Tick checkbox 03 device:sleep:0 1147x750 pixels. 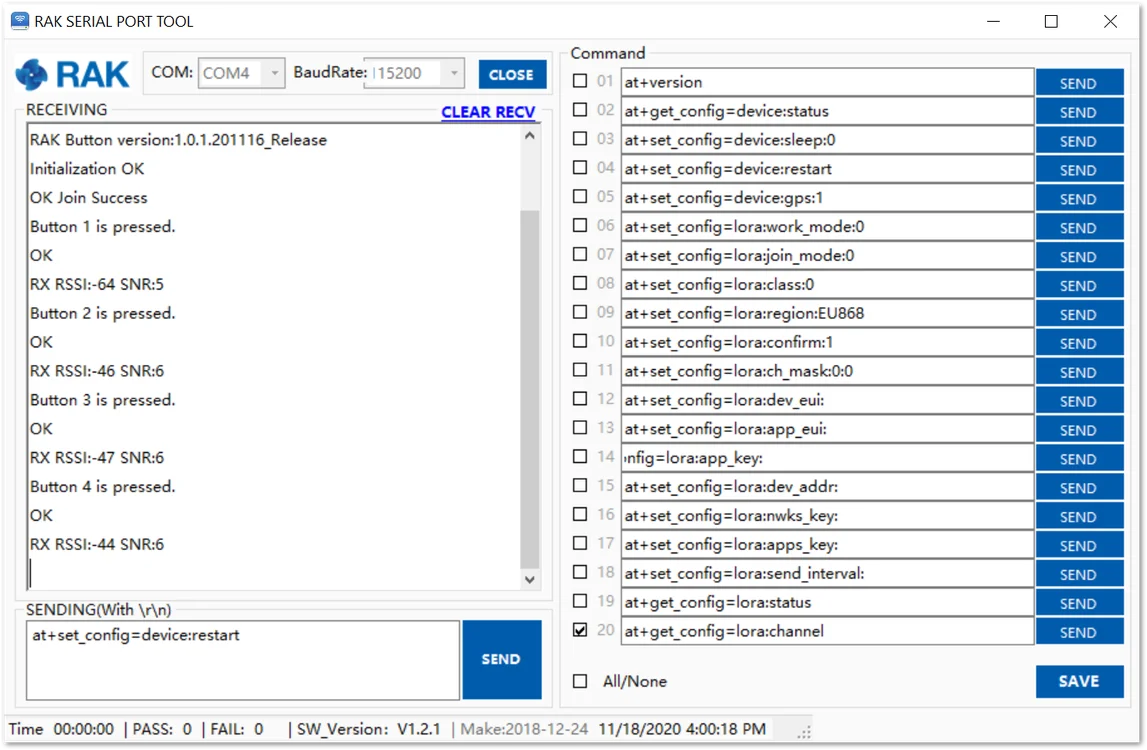[580, 138]
